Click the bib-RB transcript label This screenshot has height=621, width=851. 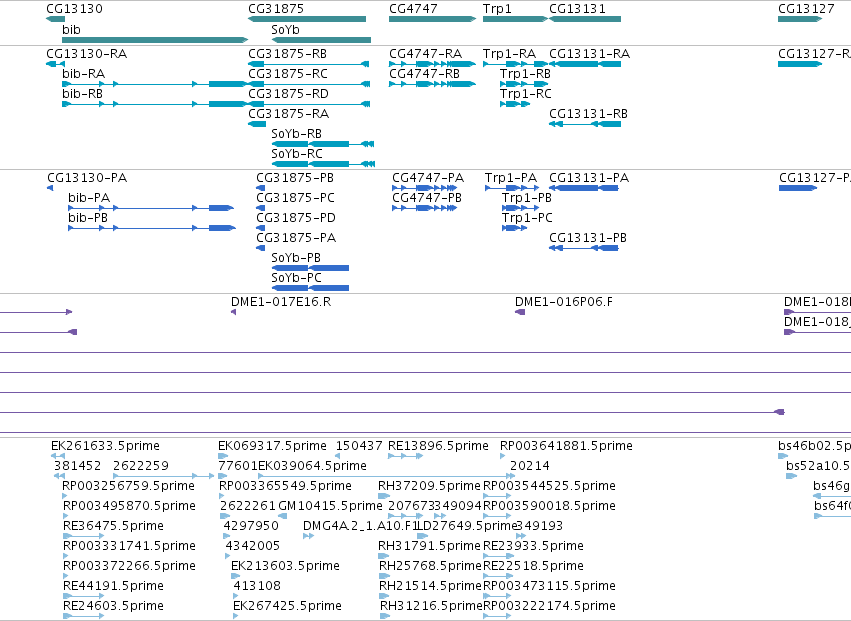tap(82, 93)
